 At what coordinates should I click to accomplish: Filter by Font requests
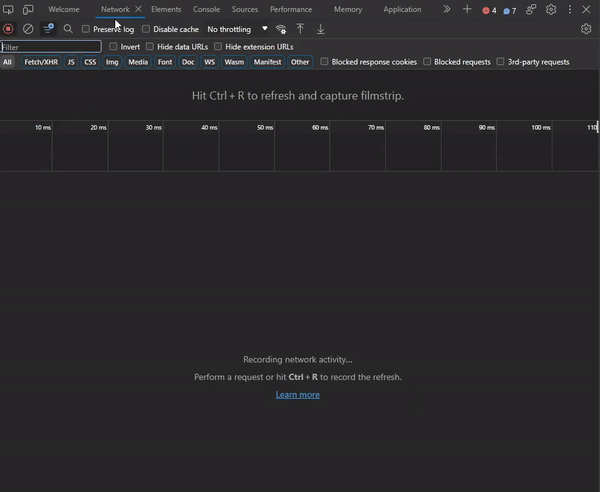point(165,62)
